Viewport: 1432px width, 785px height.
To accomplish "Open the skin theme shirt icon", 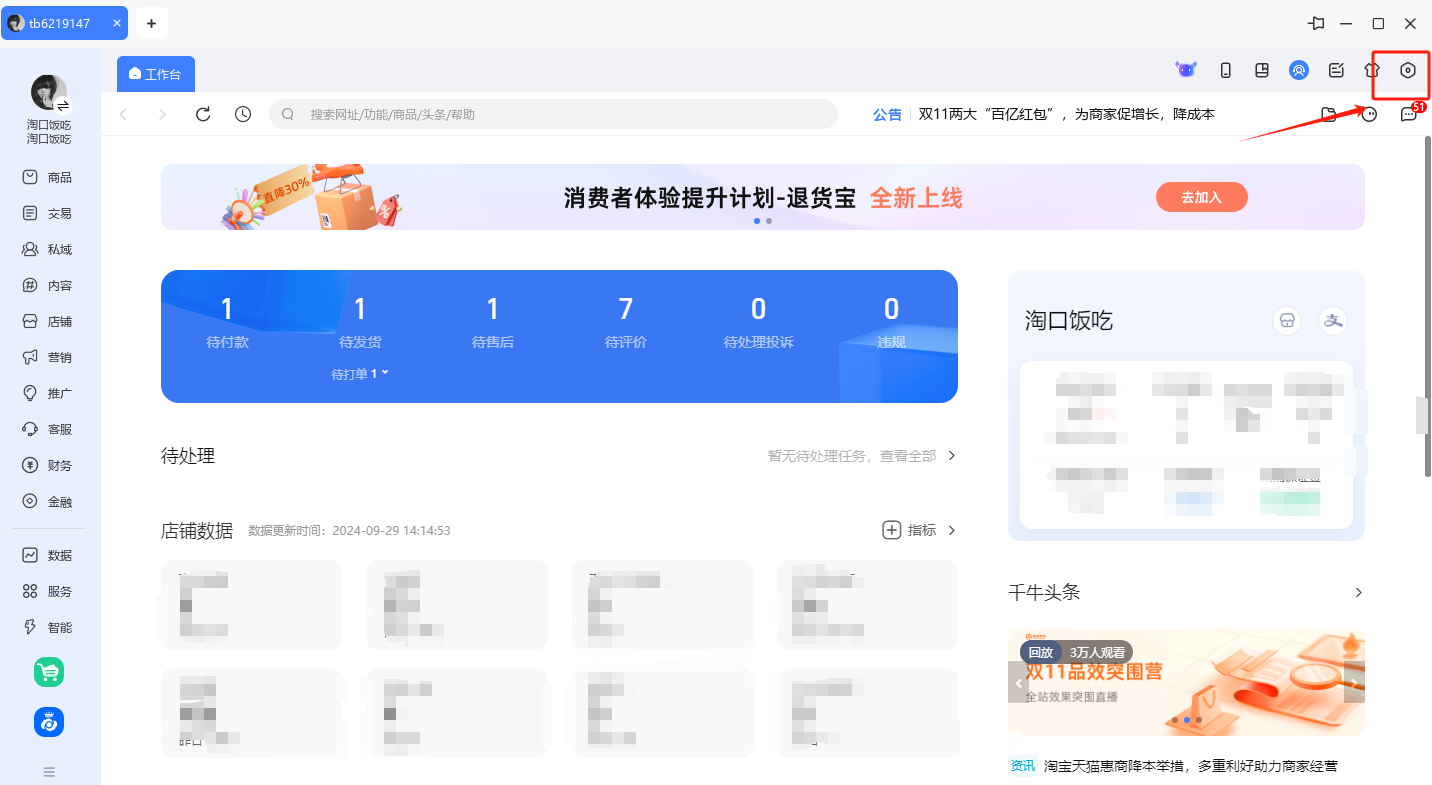I will [1372, 70].
